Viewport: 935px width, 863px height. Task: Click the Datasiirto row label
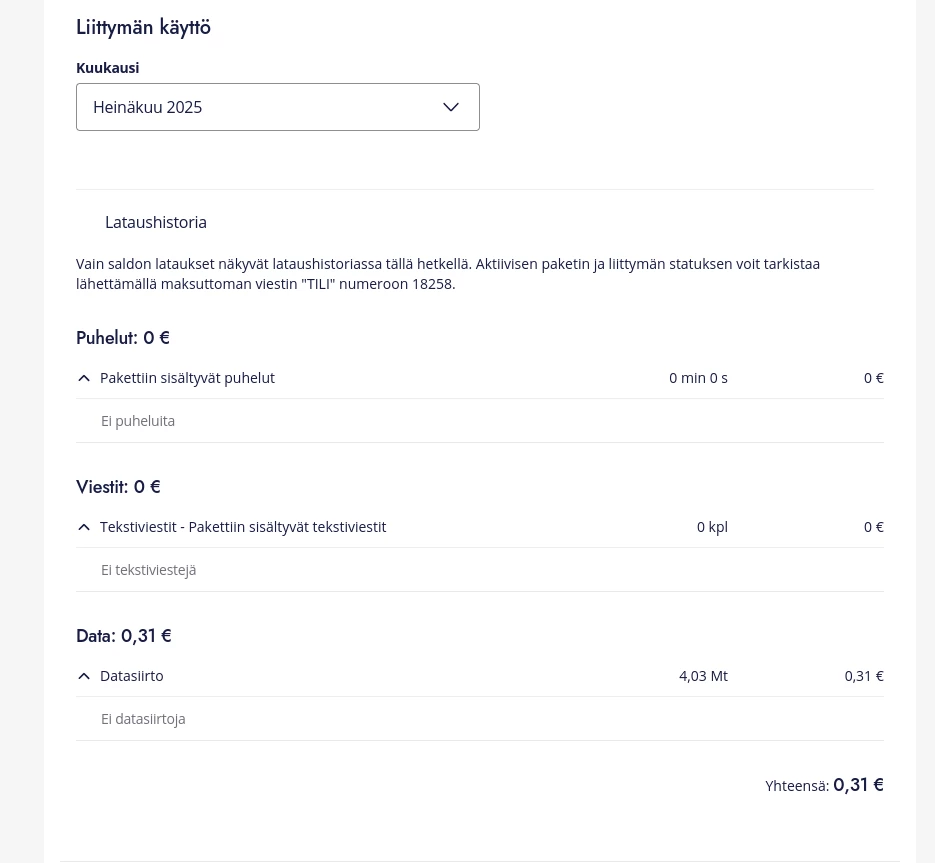[132, 676]
